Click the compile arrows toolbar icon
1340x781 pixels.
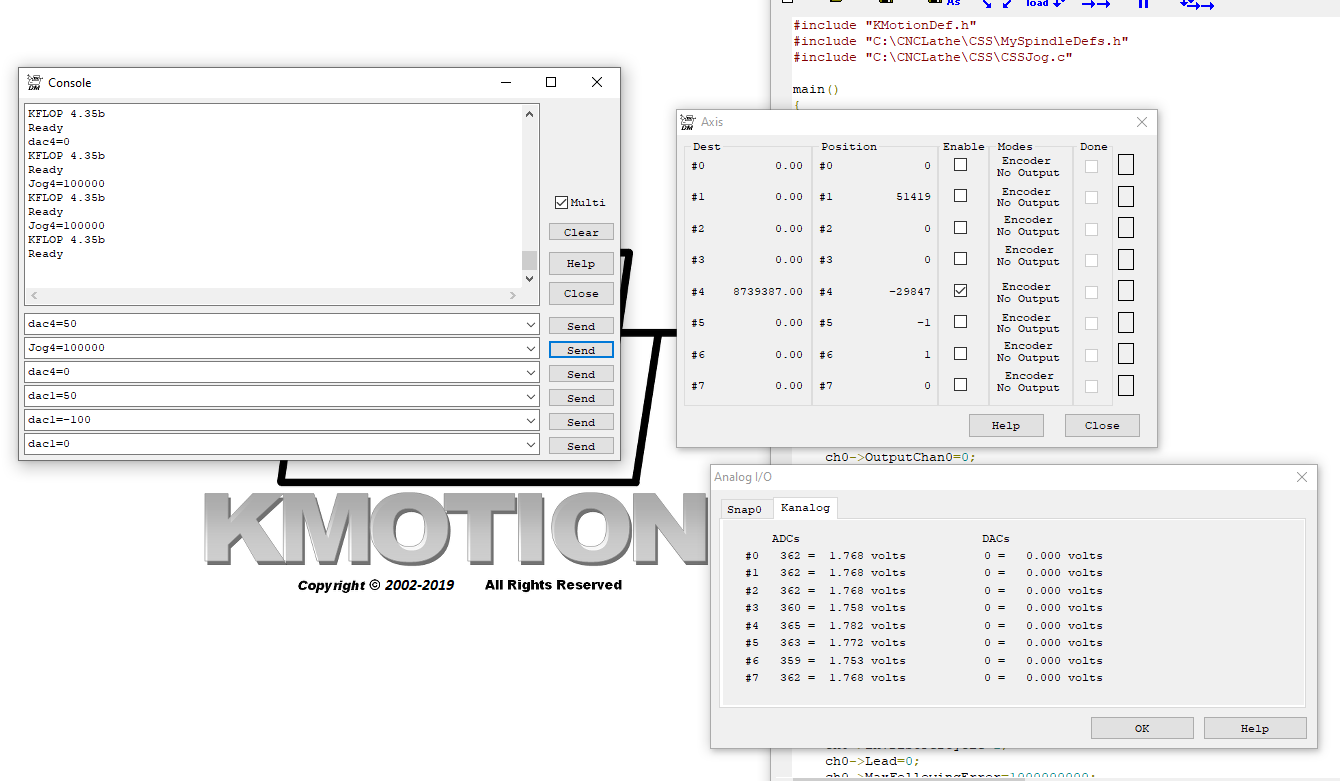click(x=996, y=3)
